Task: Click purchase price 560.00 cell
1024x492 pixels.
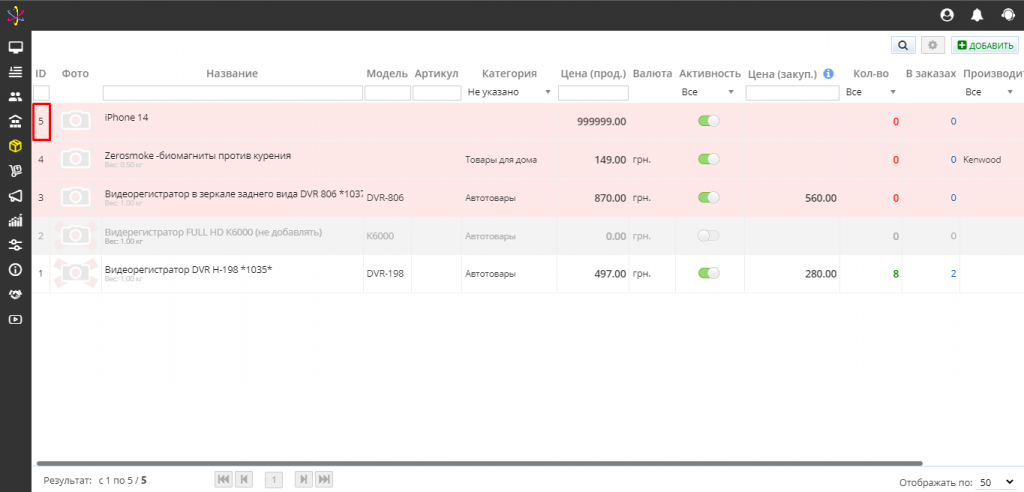Action: click(x=821, y=198)
